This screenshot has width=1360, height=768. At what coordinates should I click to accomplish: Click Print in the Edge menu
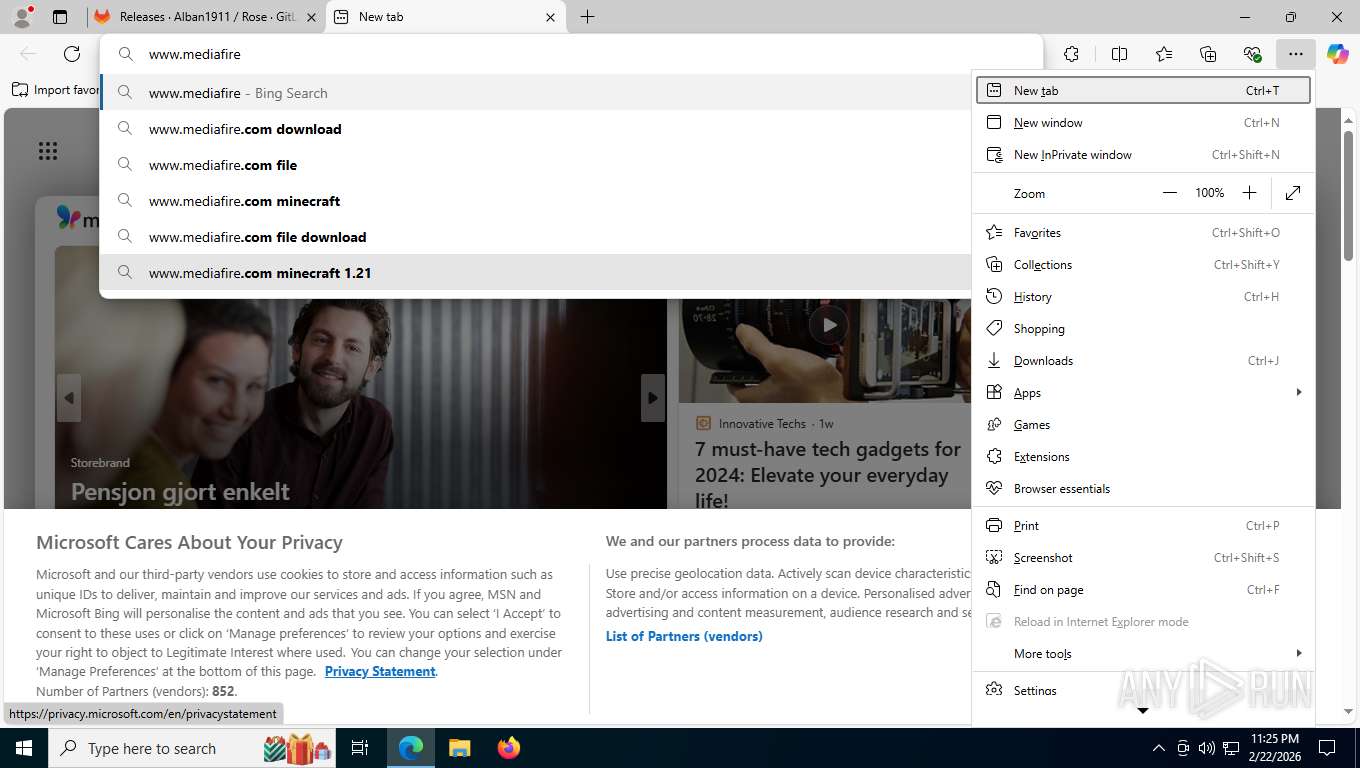pos(1143,525)
